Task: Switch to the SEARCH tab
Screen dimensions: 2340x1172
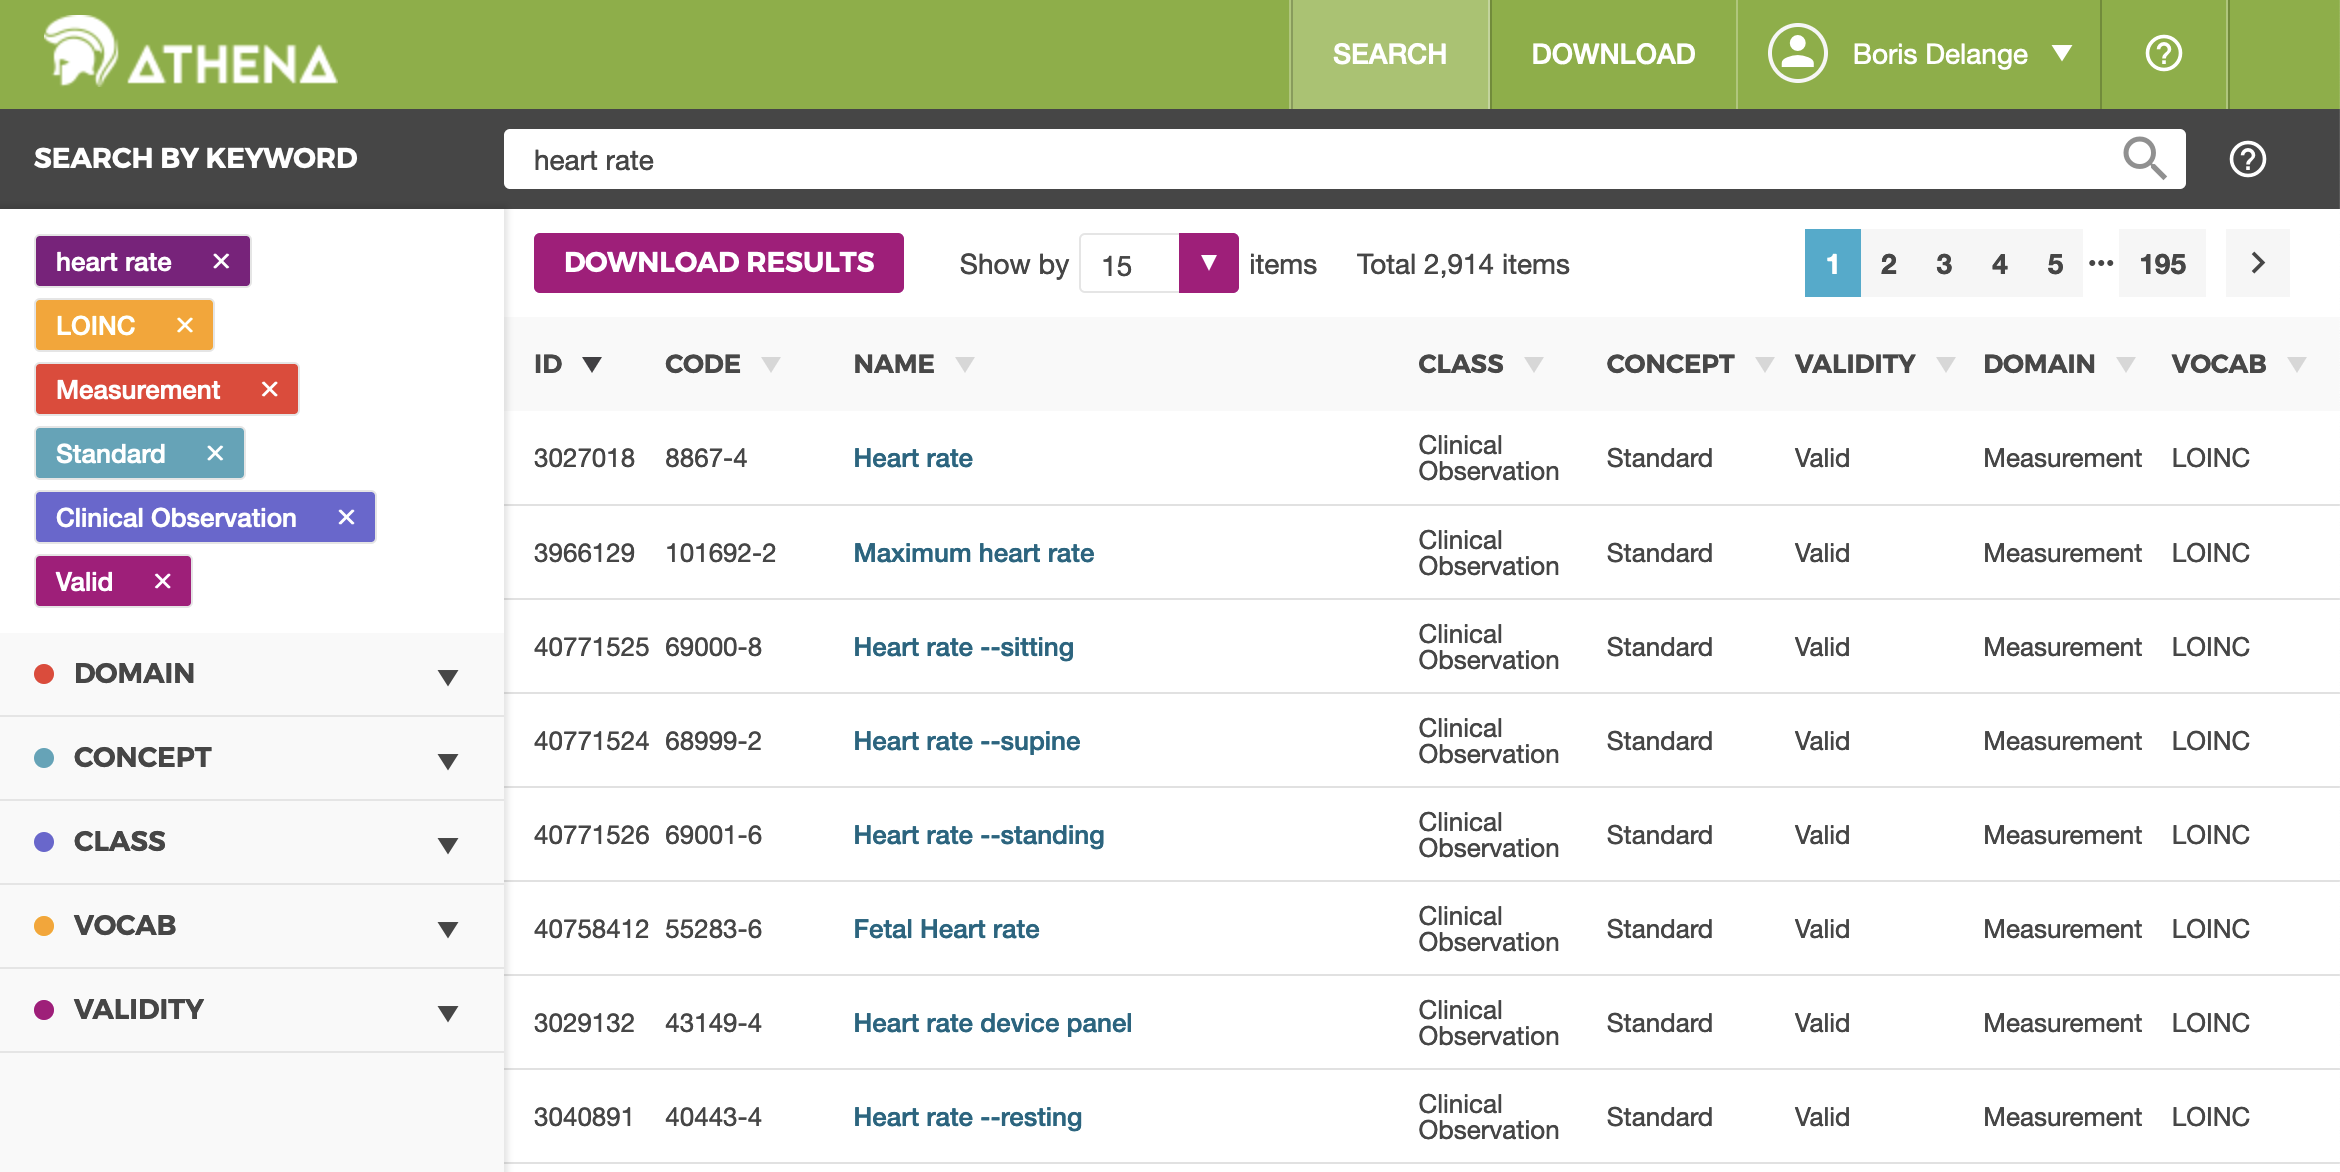Action: click(1390, 54)
